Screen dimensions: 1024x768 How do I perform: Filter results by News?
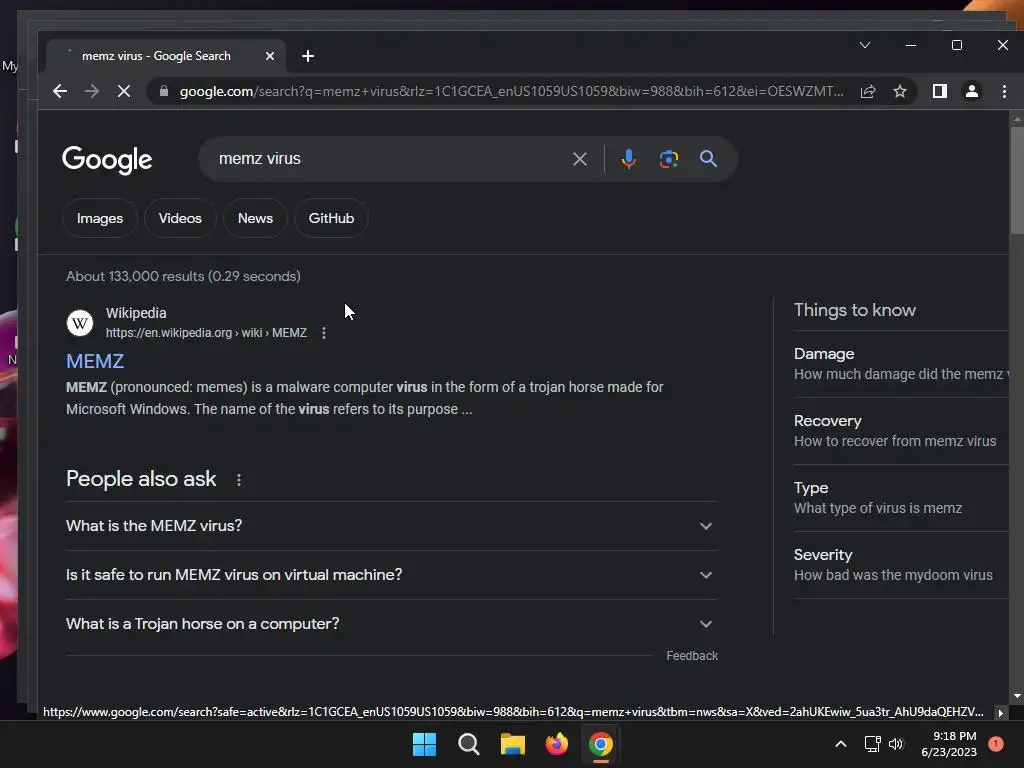255,218
